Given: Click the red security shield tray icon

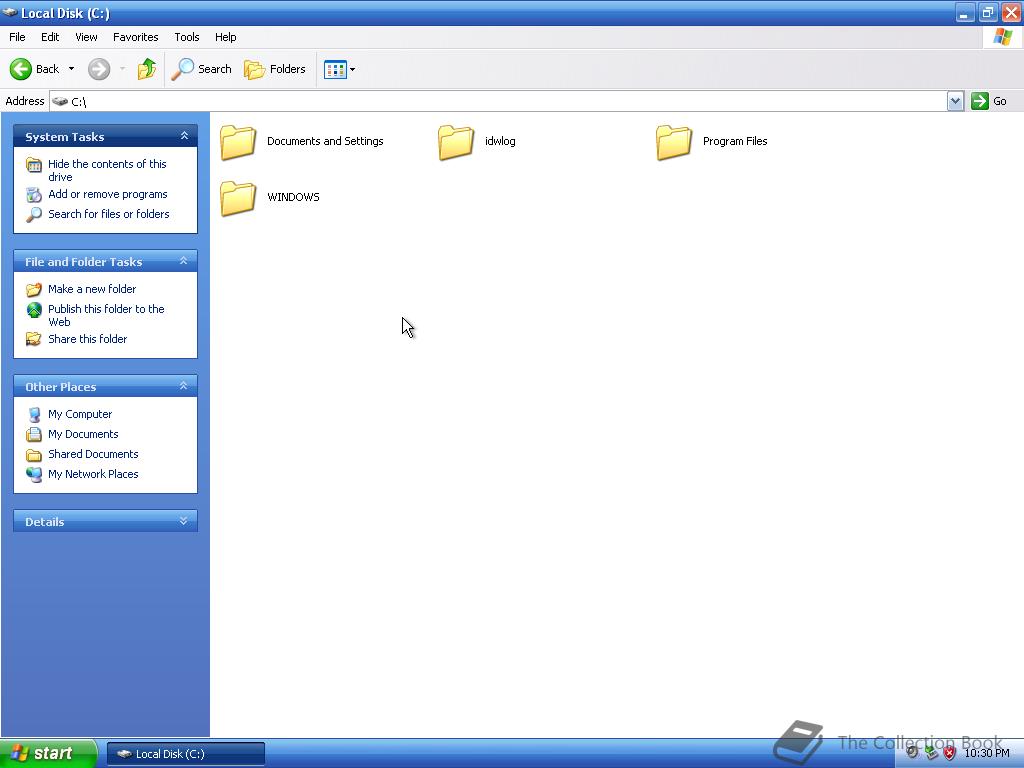Looking at the screenshot, I should 950,753.
